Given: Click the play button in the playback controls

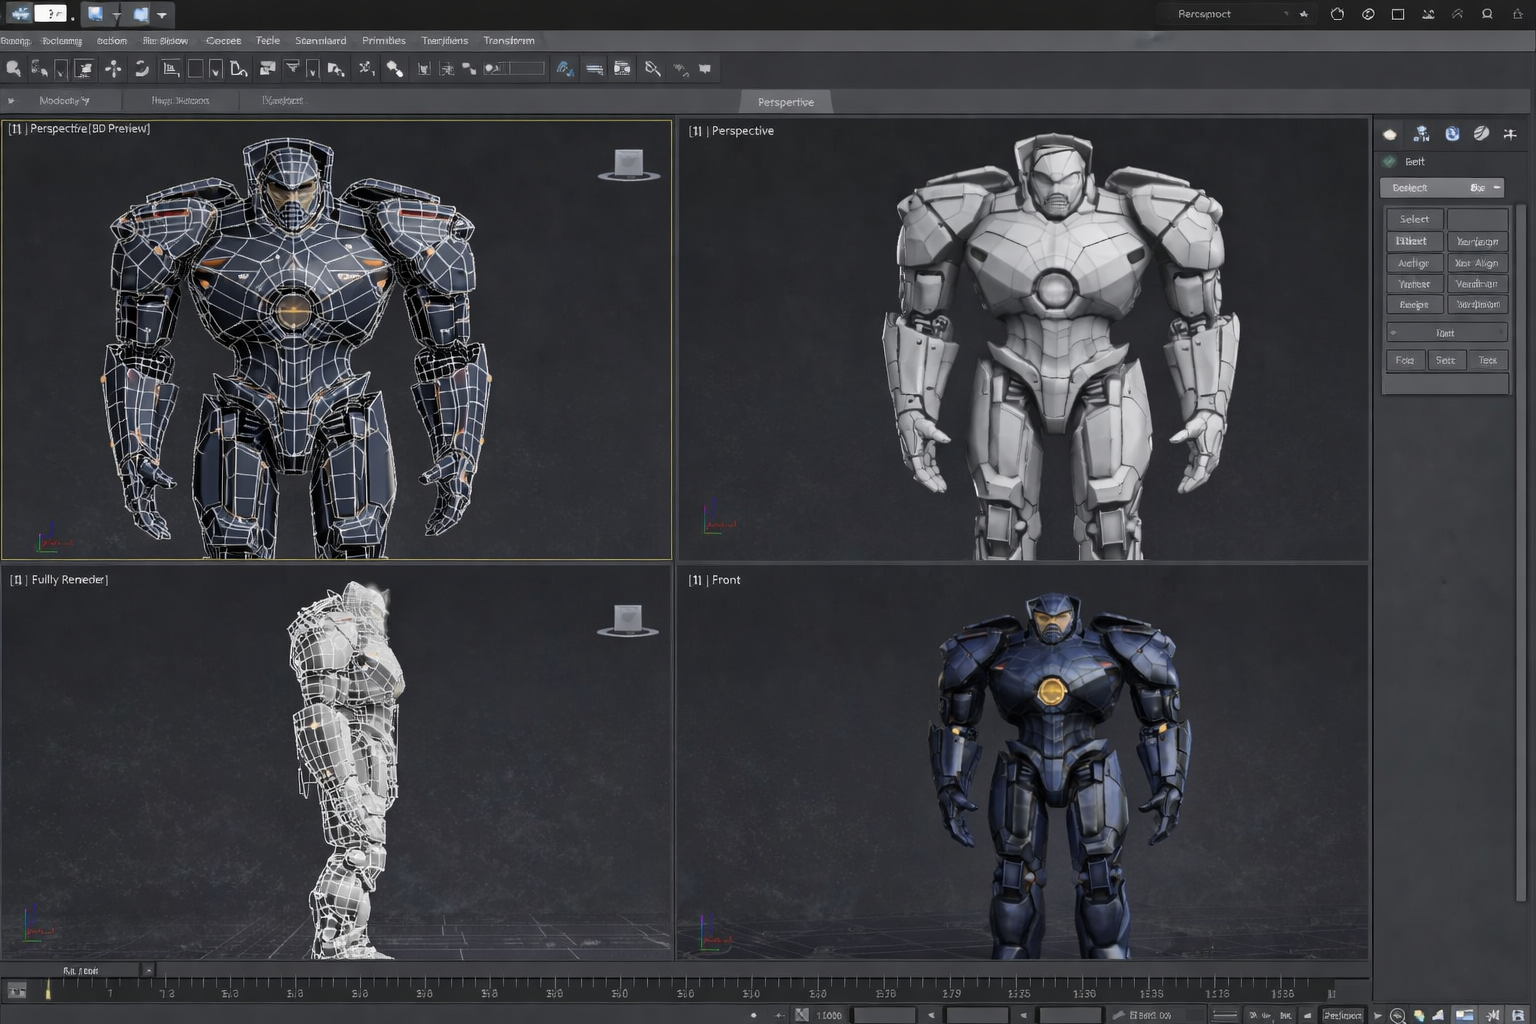Looking at the screenshot, I should click(x=1376, y=1014).
